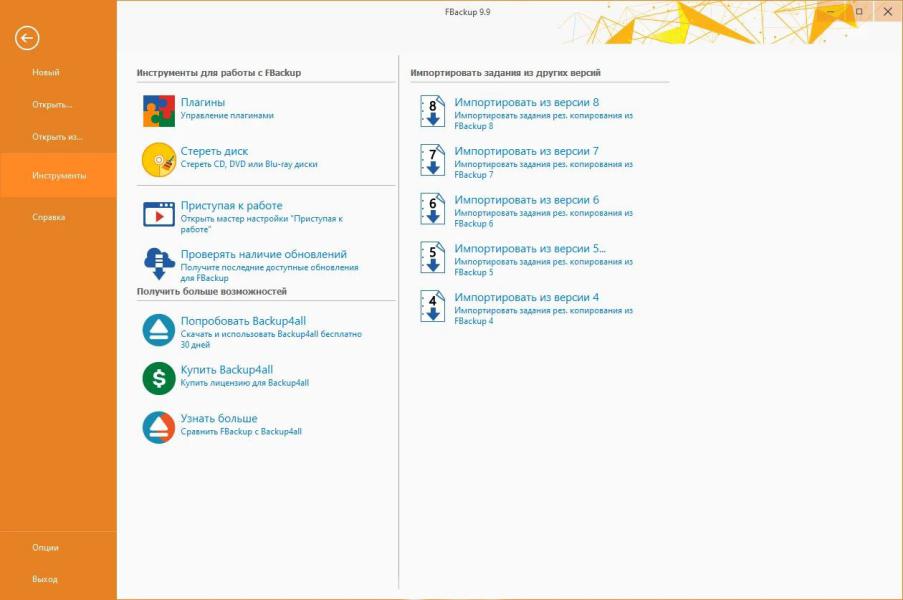Click the Стереть диск yellow disc icon
Viewport: 903px width, 600px height.
(x=159, y=160)
